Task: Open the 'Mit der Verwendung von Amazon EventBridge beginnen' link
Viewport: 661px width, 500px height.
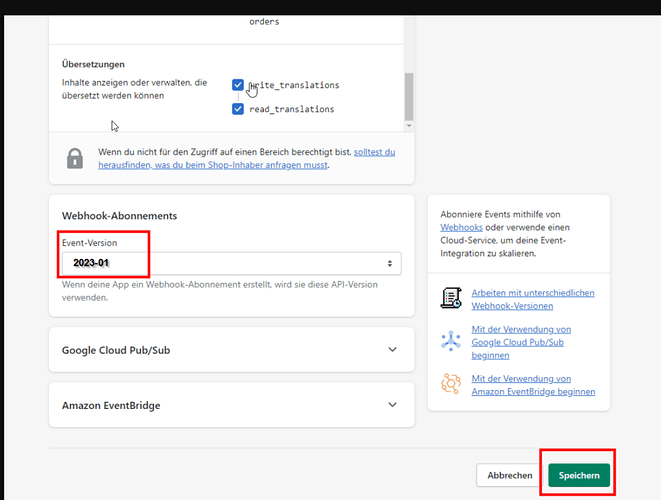Action: click(533, 385)
